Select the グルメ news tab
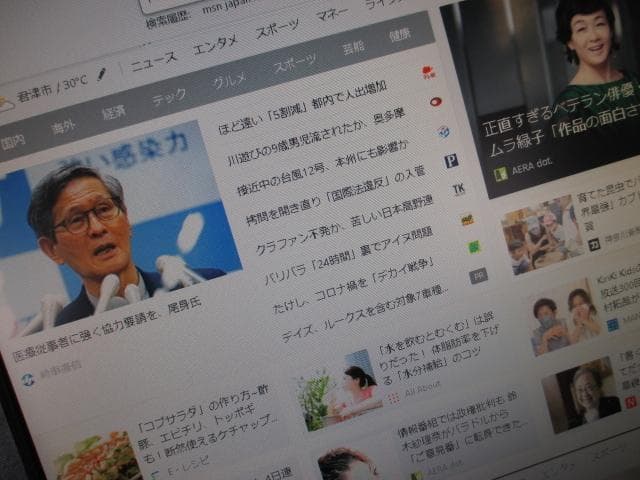 (x=229, y=81)
